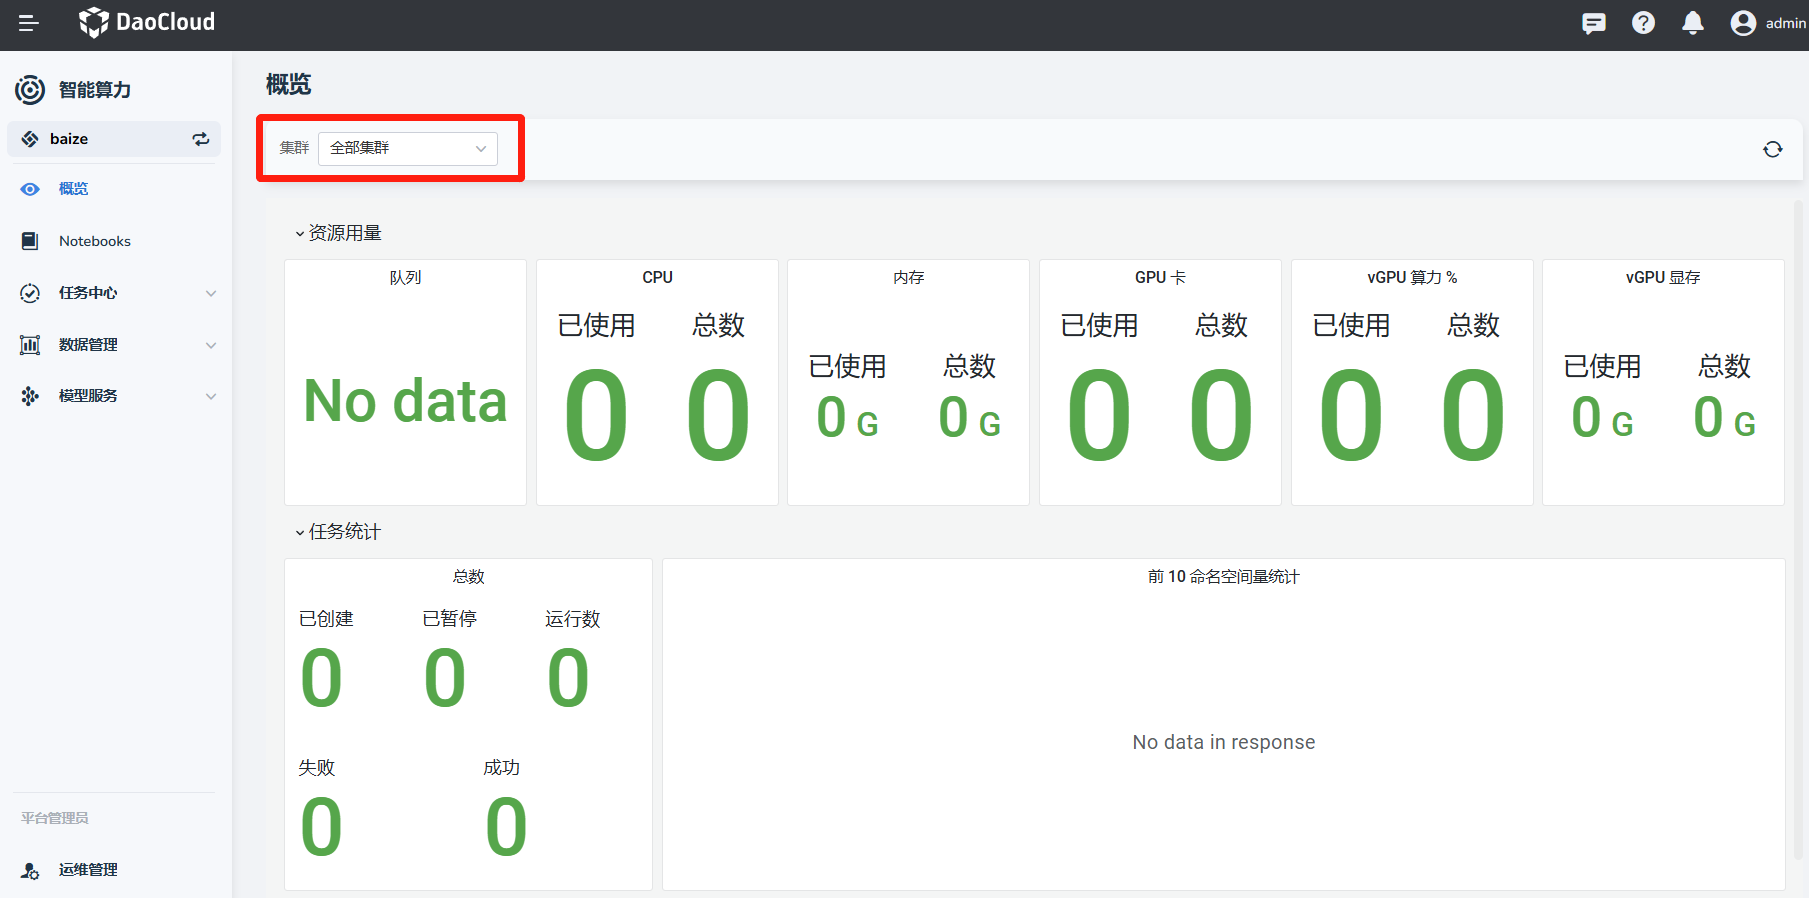Click the 平台管理员 section label
Image resolution: width=1809 pixels, height=898 pixels.
click(x=55, y=818)
